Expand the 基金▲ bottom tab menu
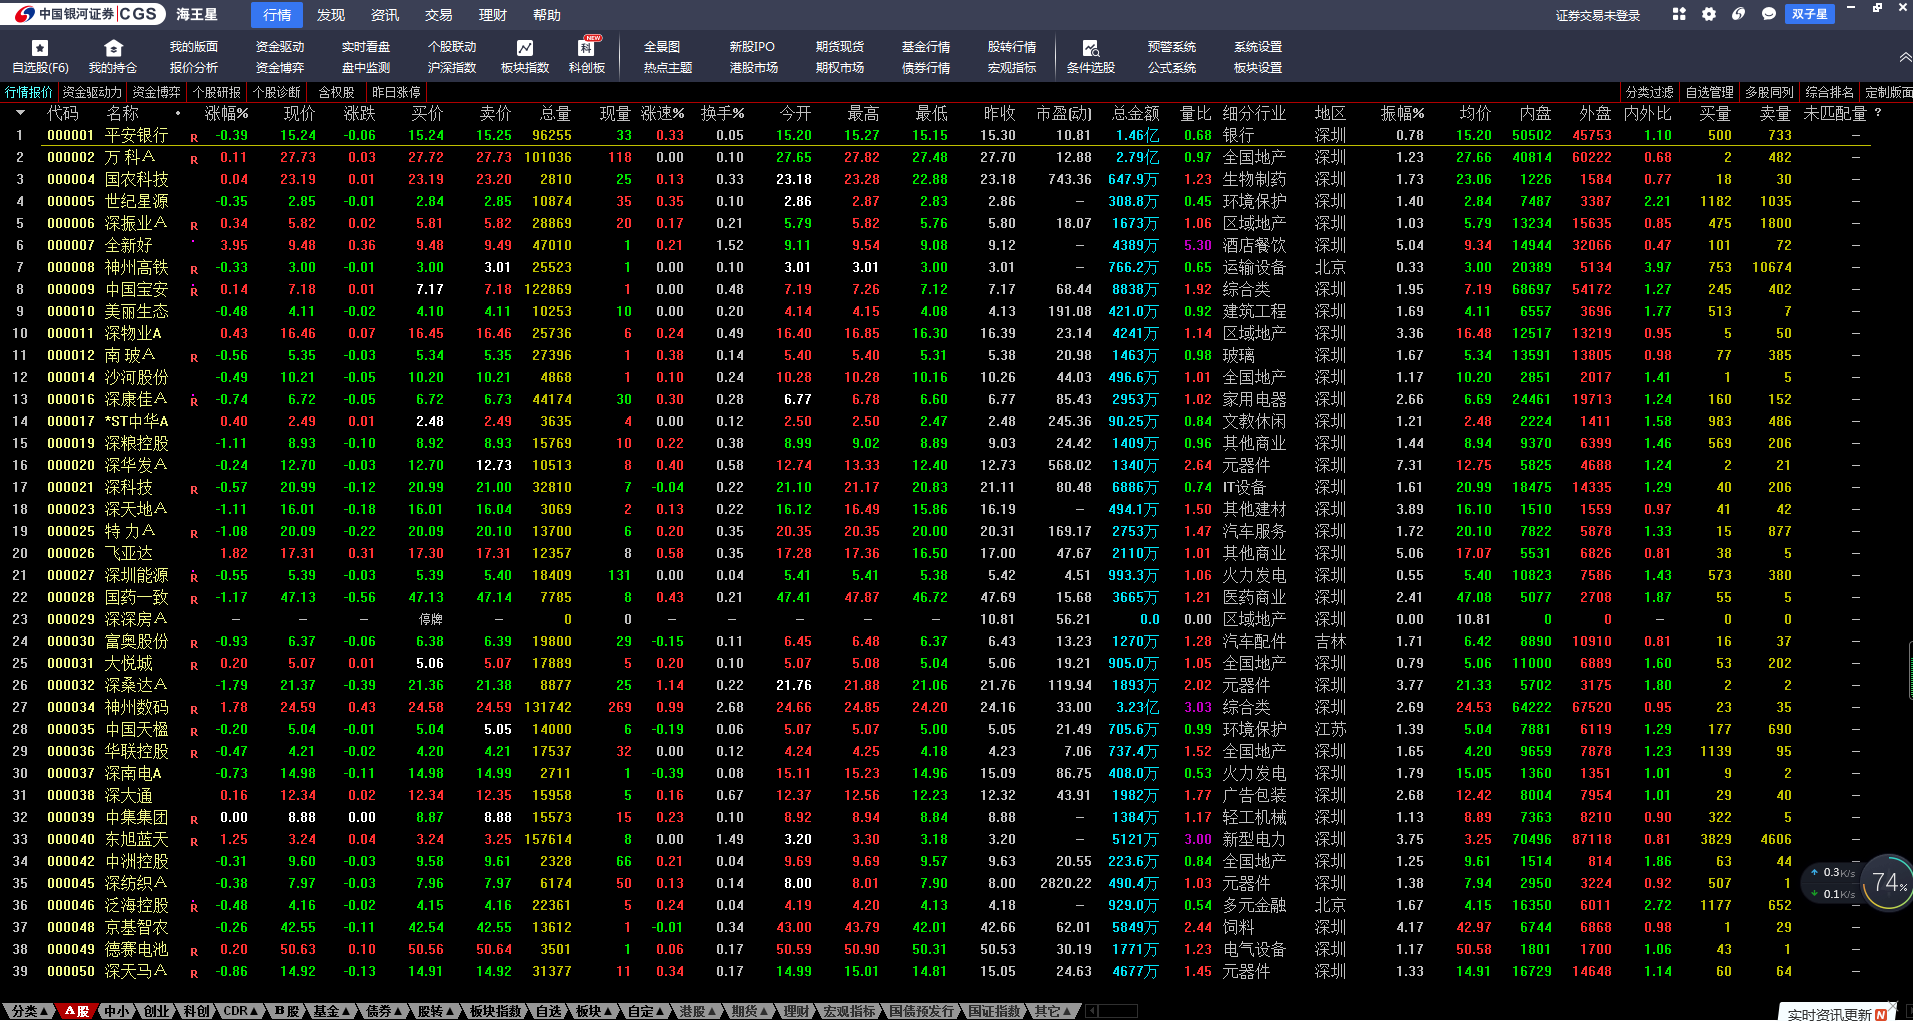Image resolution: width=1913 pixels, height=1021 pixels. (x=331, y=1011)
